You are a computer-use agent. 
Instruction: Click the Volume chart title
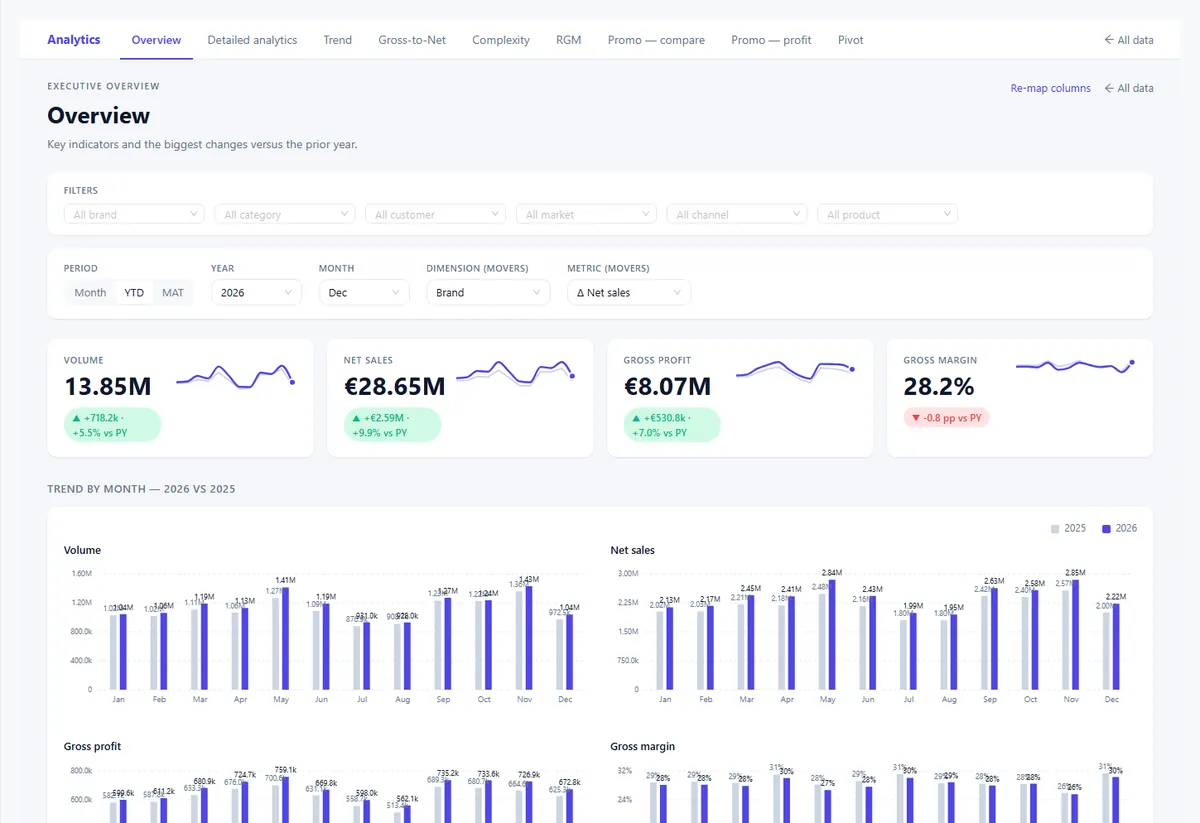pos(82,550)
